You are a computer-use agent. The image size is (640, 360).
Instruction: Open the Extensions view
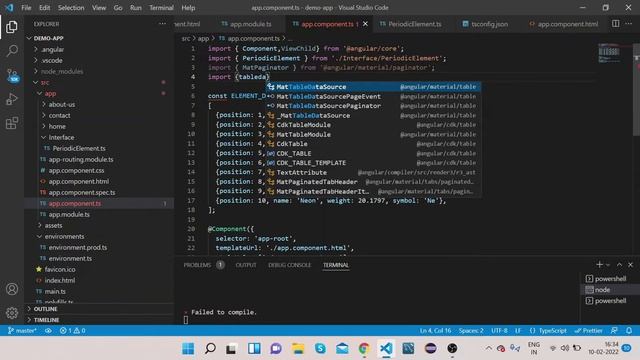tap(12, 123)
